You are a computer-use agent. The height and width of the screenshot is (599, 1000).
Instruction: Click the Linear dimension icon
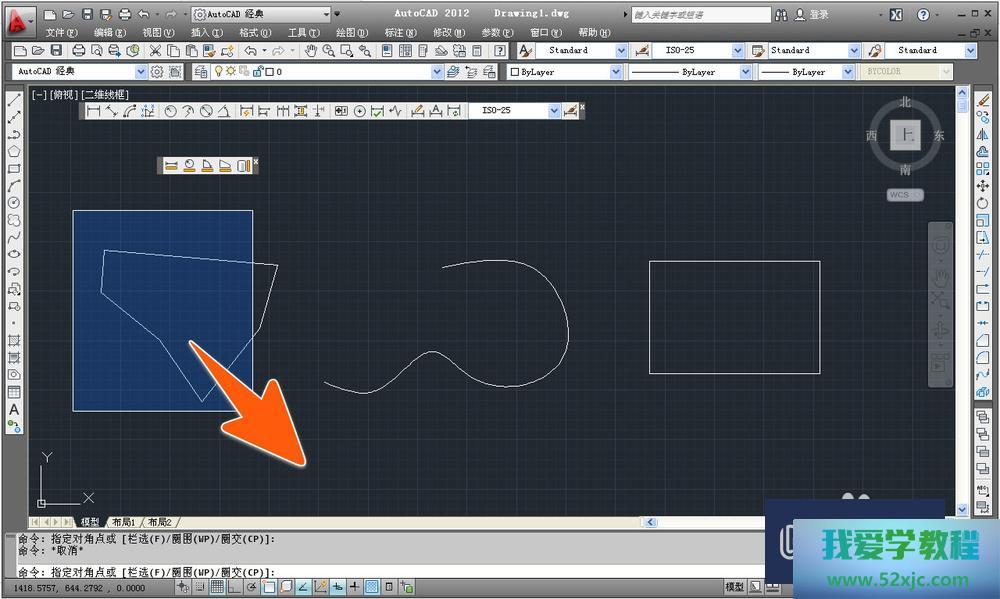(94, 111)
